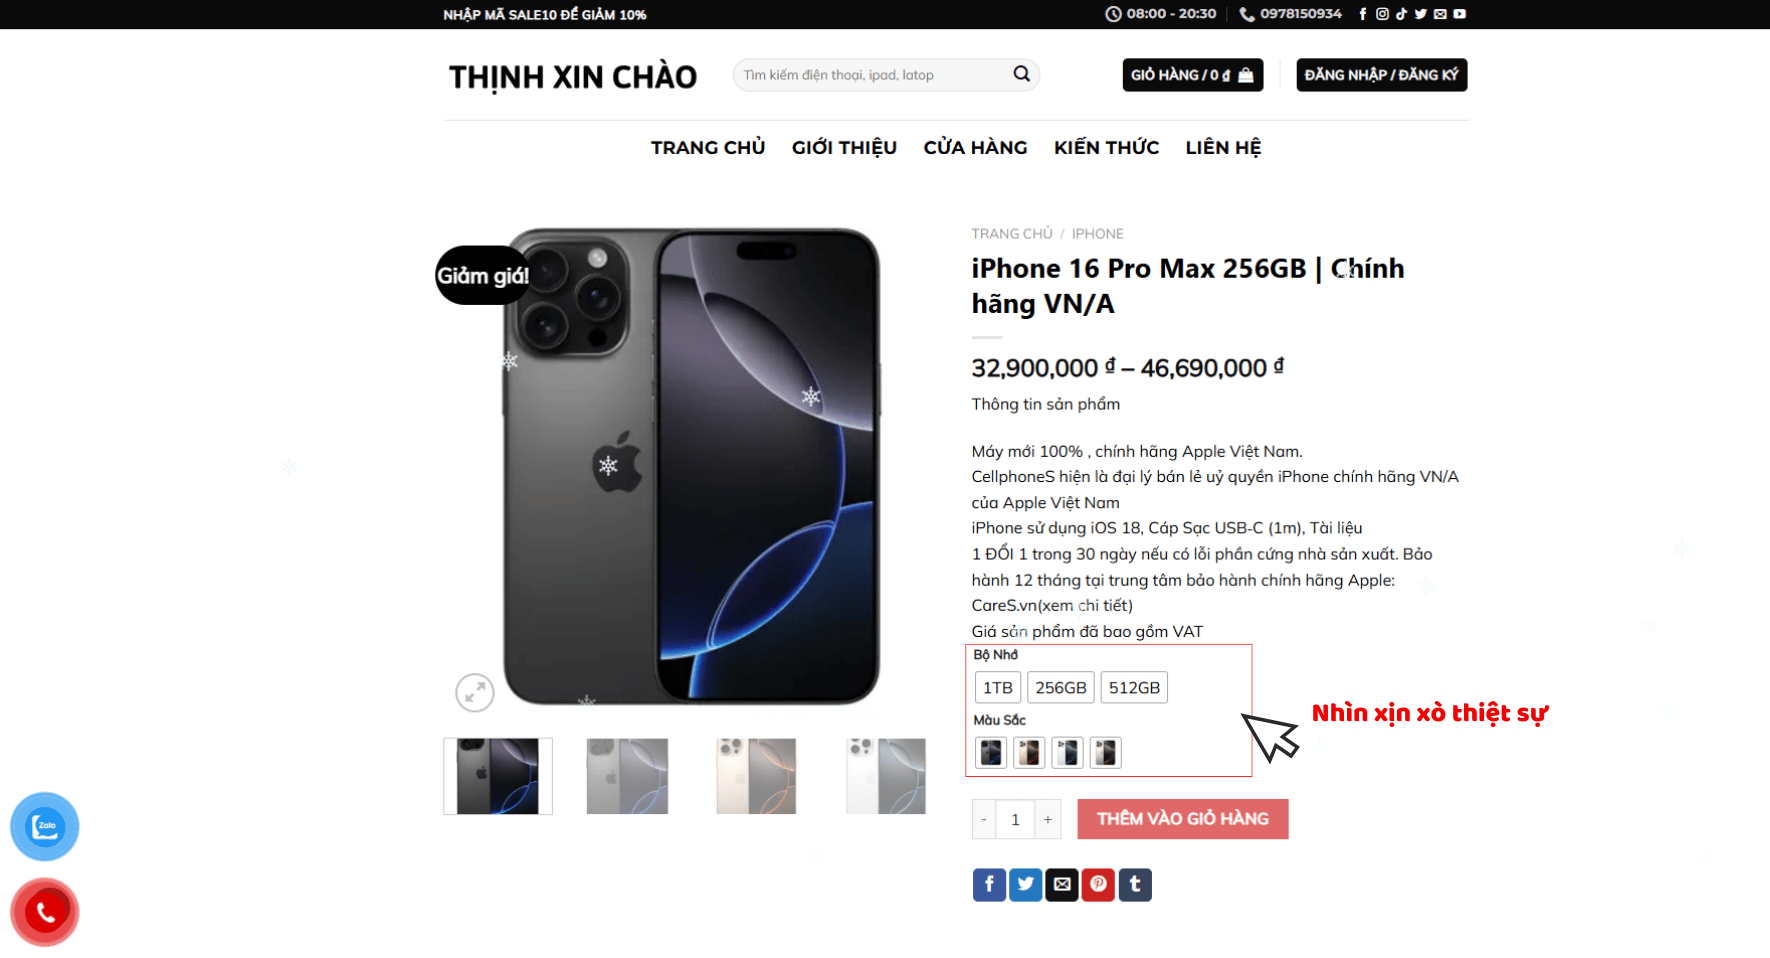Decrease quantity with minus button
This screenshot has height=958, width=1770.
click(x=984, y=820)
